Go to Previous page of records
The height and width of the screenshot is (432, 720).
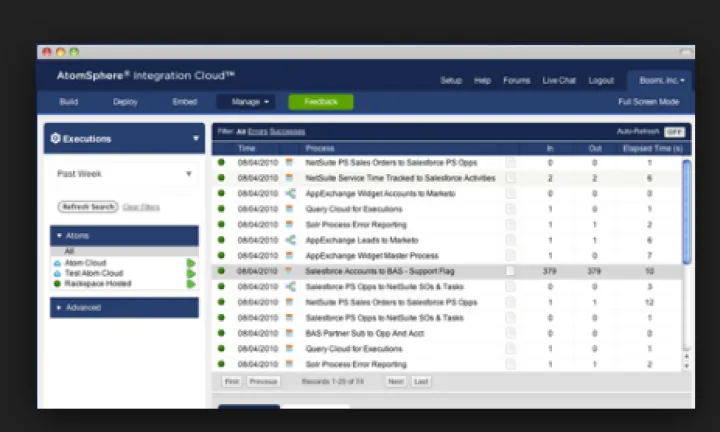[x=263, y=382]
